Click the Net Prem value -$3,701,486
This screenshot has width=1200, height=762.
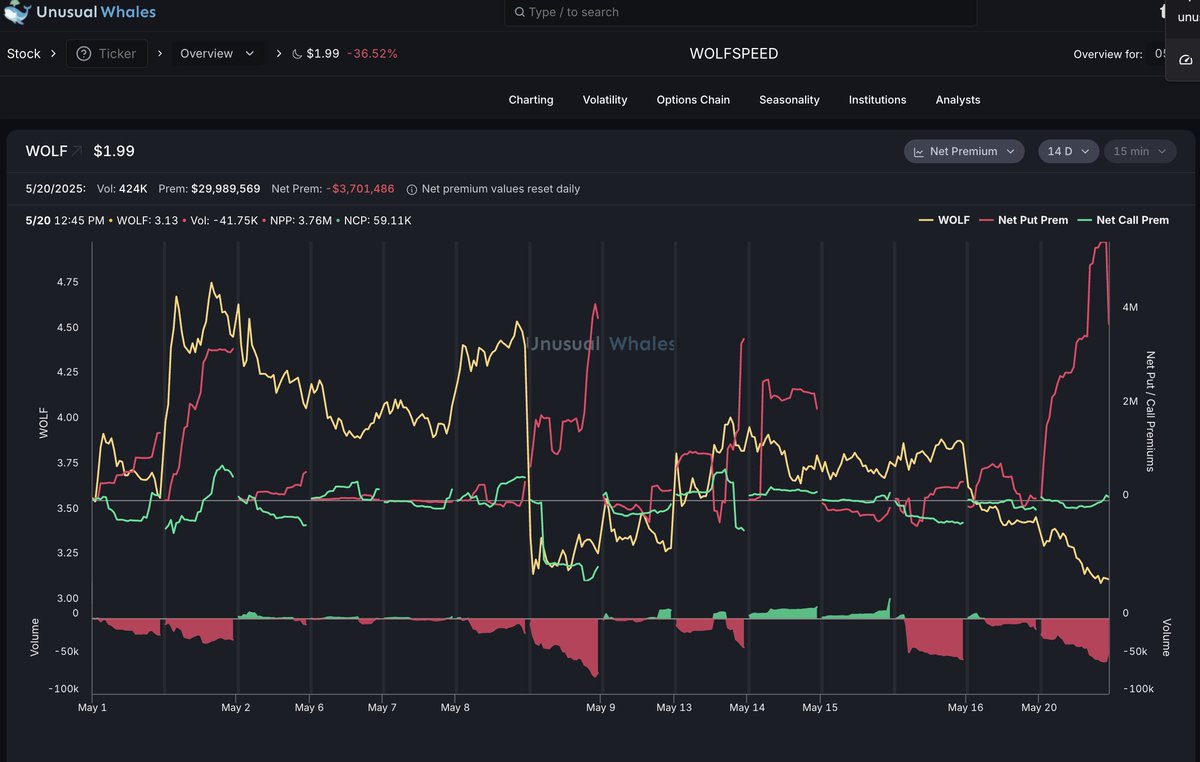click(x=360, y=189)
